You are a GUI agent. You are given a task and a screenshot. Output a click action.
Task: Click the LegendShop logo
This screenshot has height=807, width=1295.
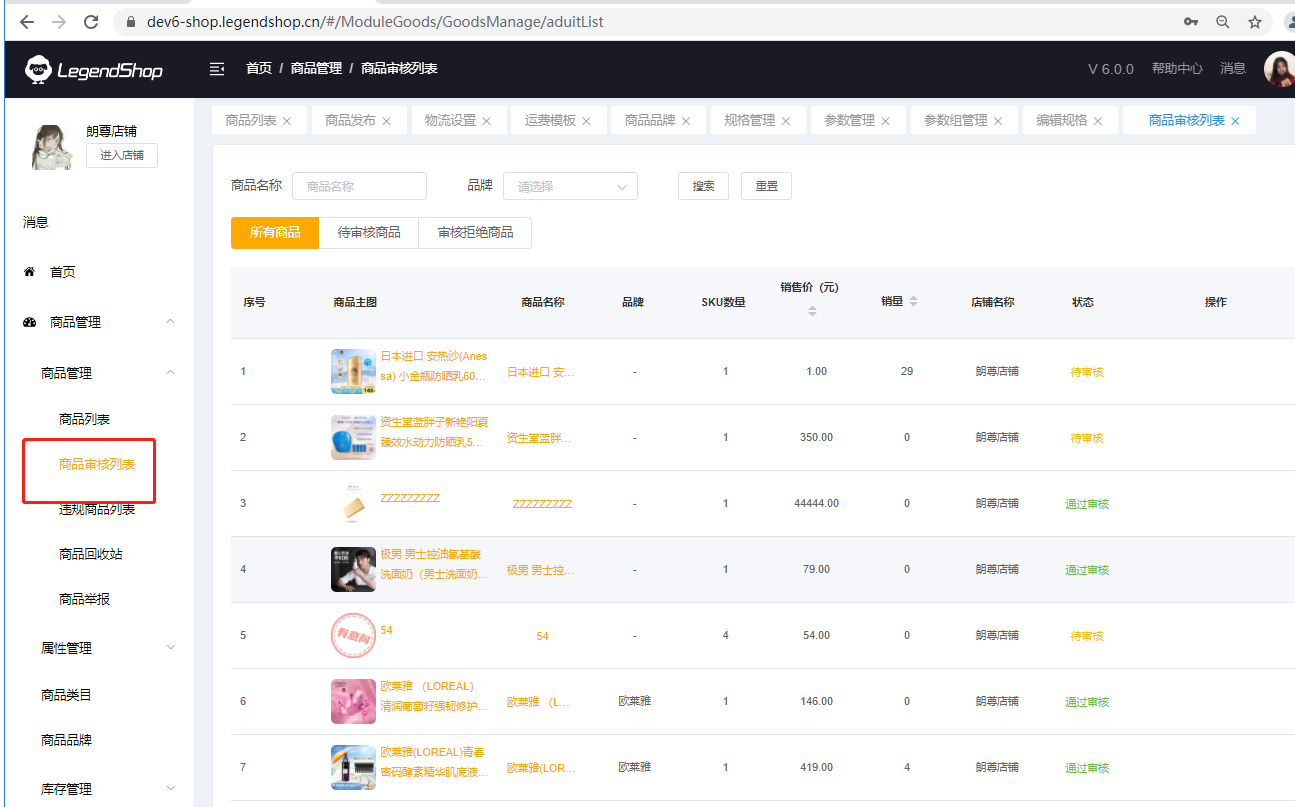(94, 70)
